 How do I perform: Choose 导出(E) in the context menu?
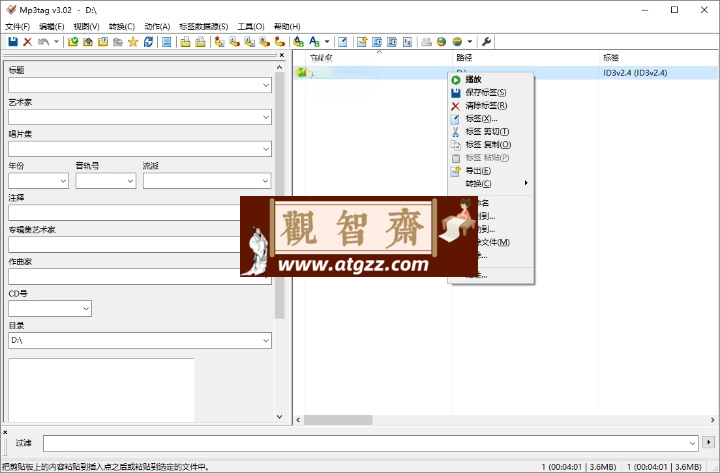tap(490, 171)
